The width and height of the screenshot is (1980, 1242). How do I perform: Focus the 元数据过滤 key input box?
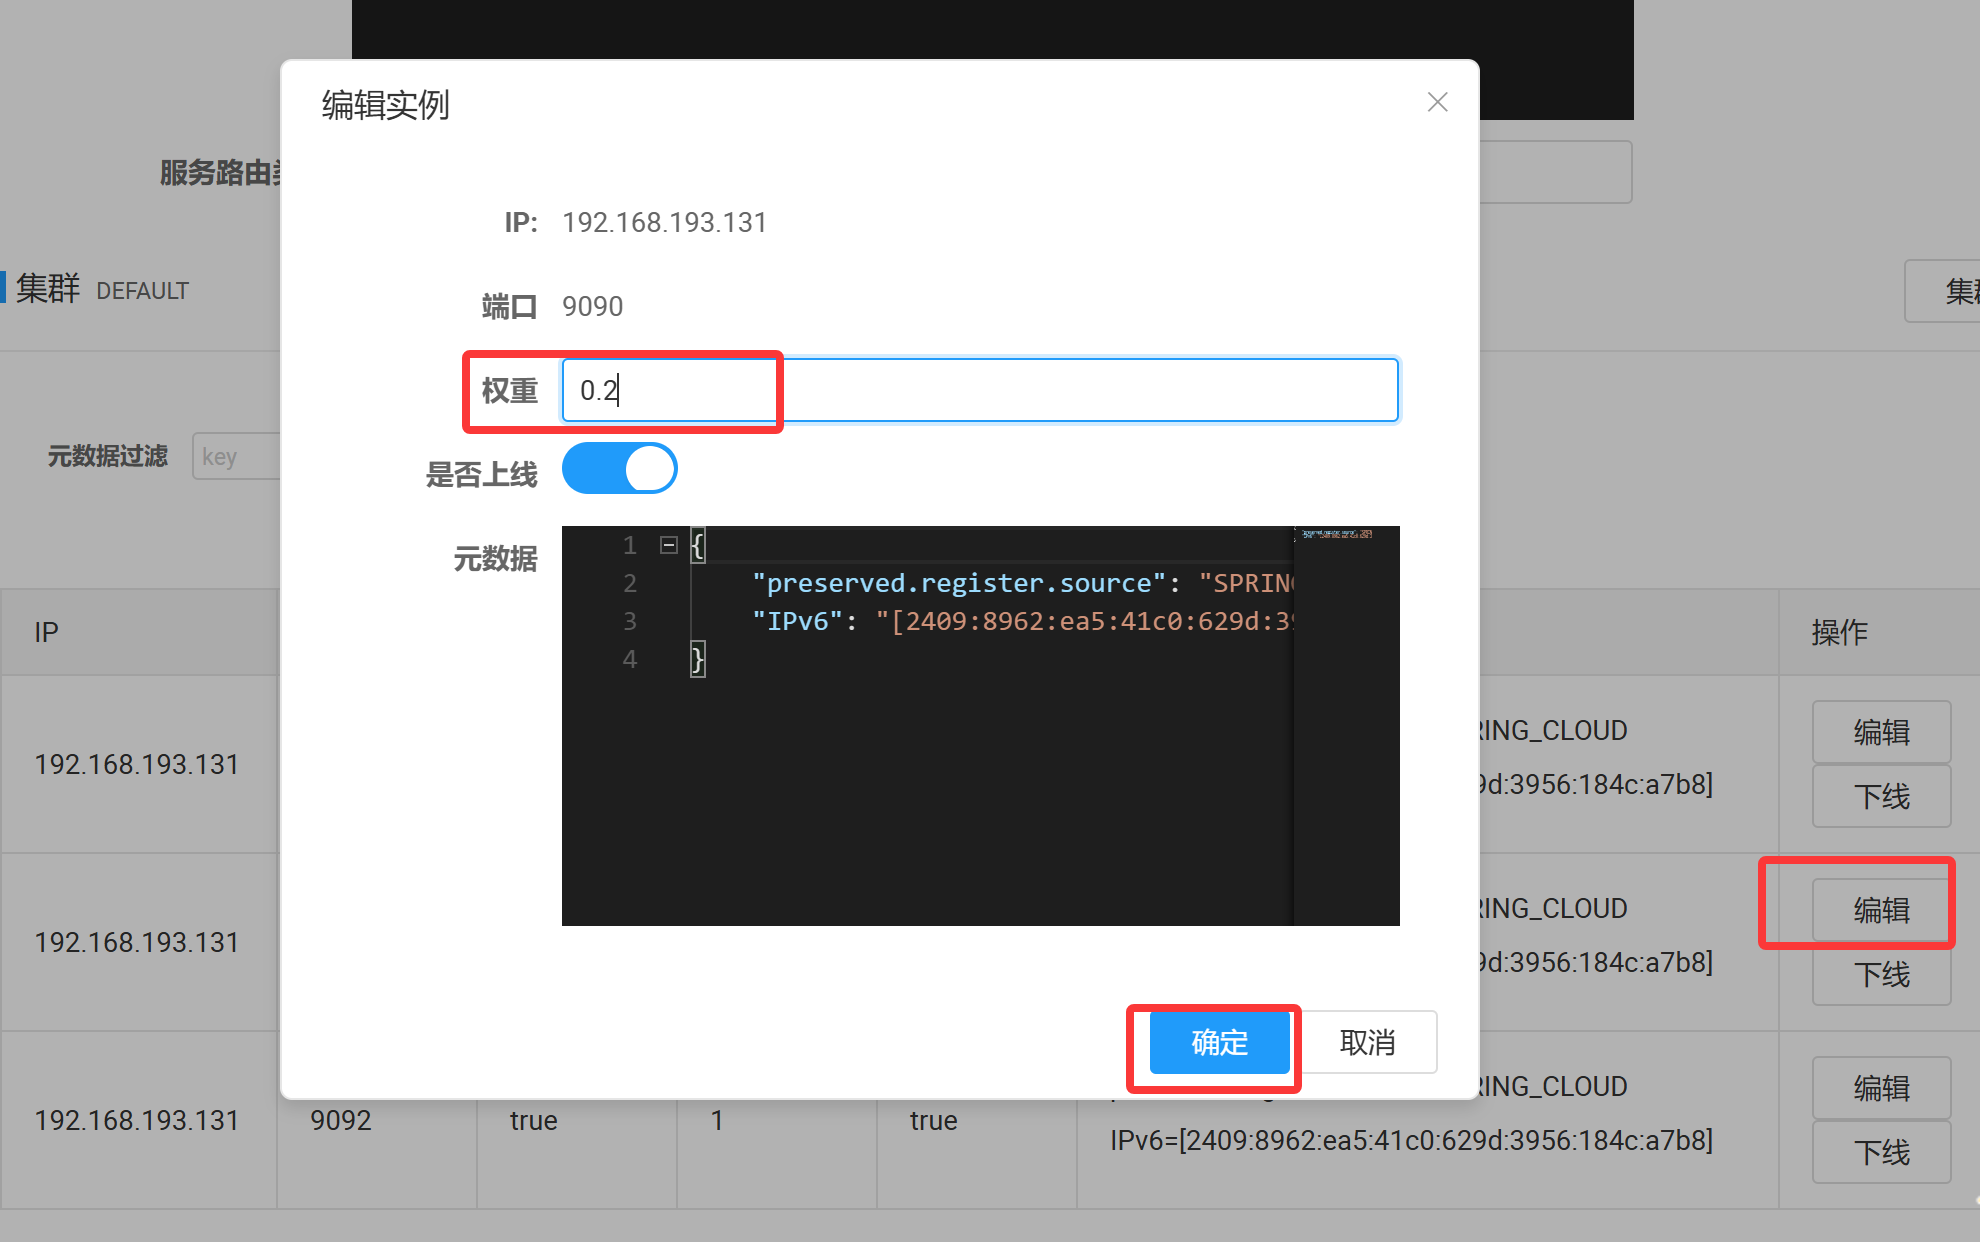[x=237, y=457]
